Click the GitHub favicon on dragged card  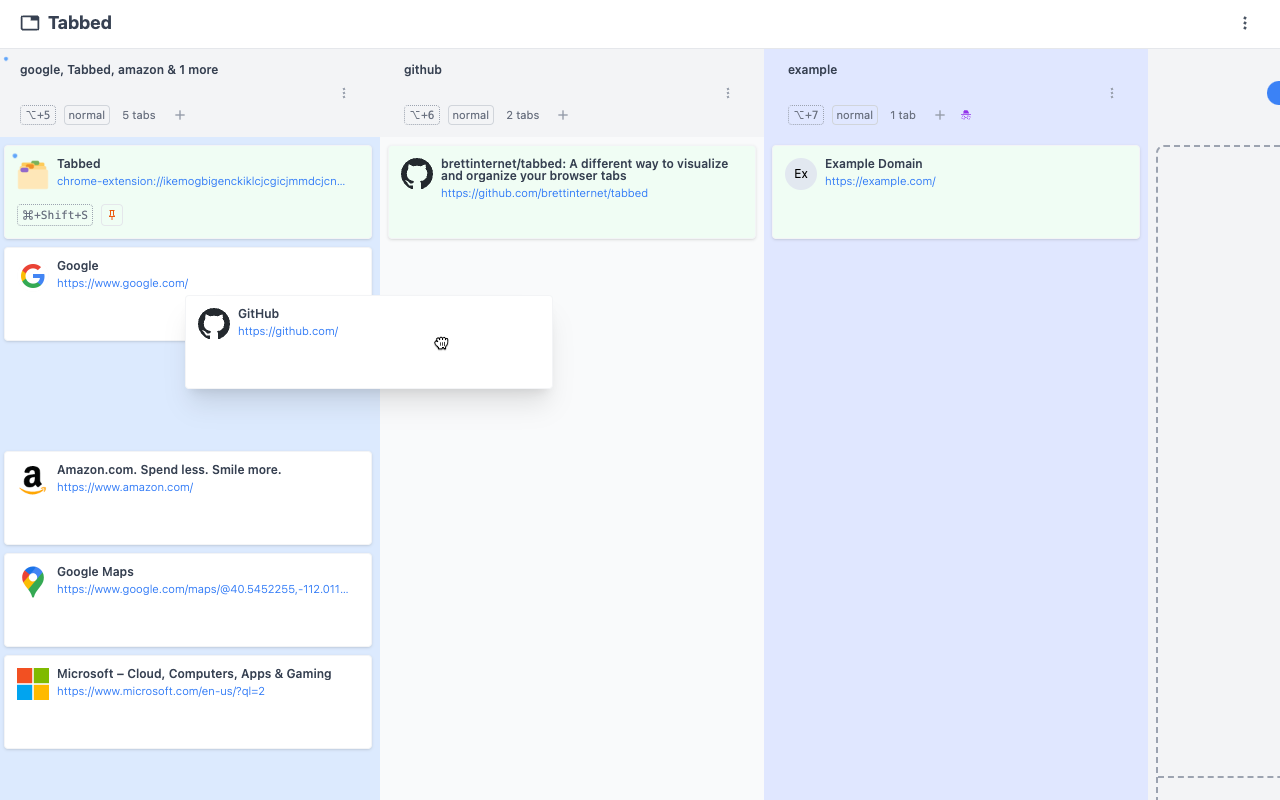[214, 324]
